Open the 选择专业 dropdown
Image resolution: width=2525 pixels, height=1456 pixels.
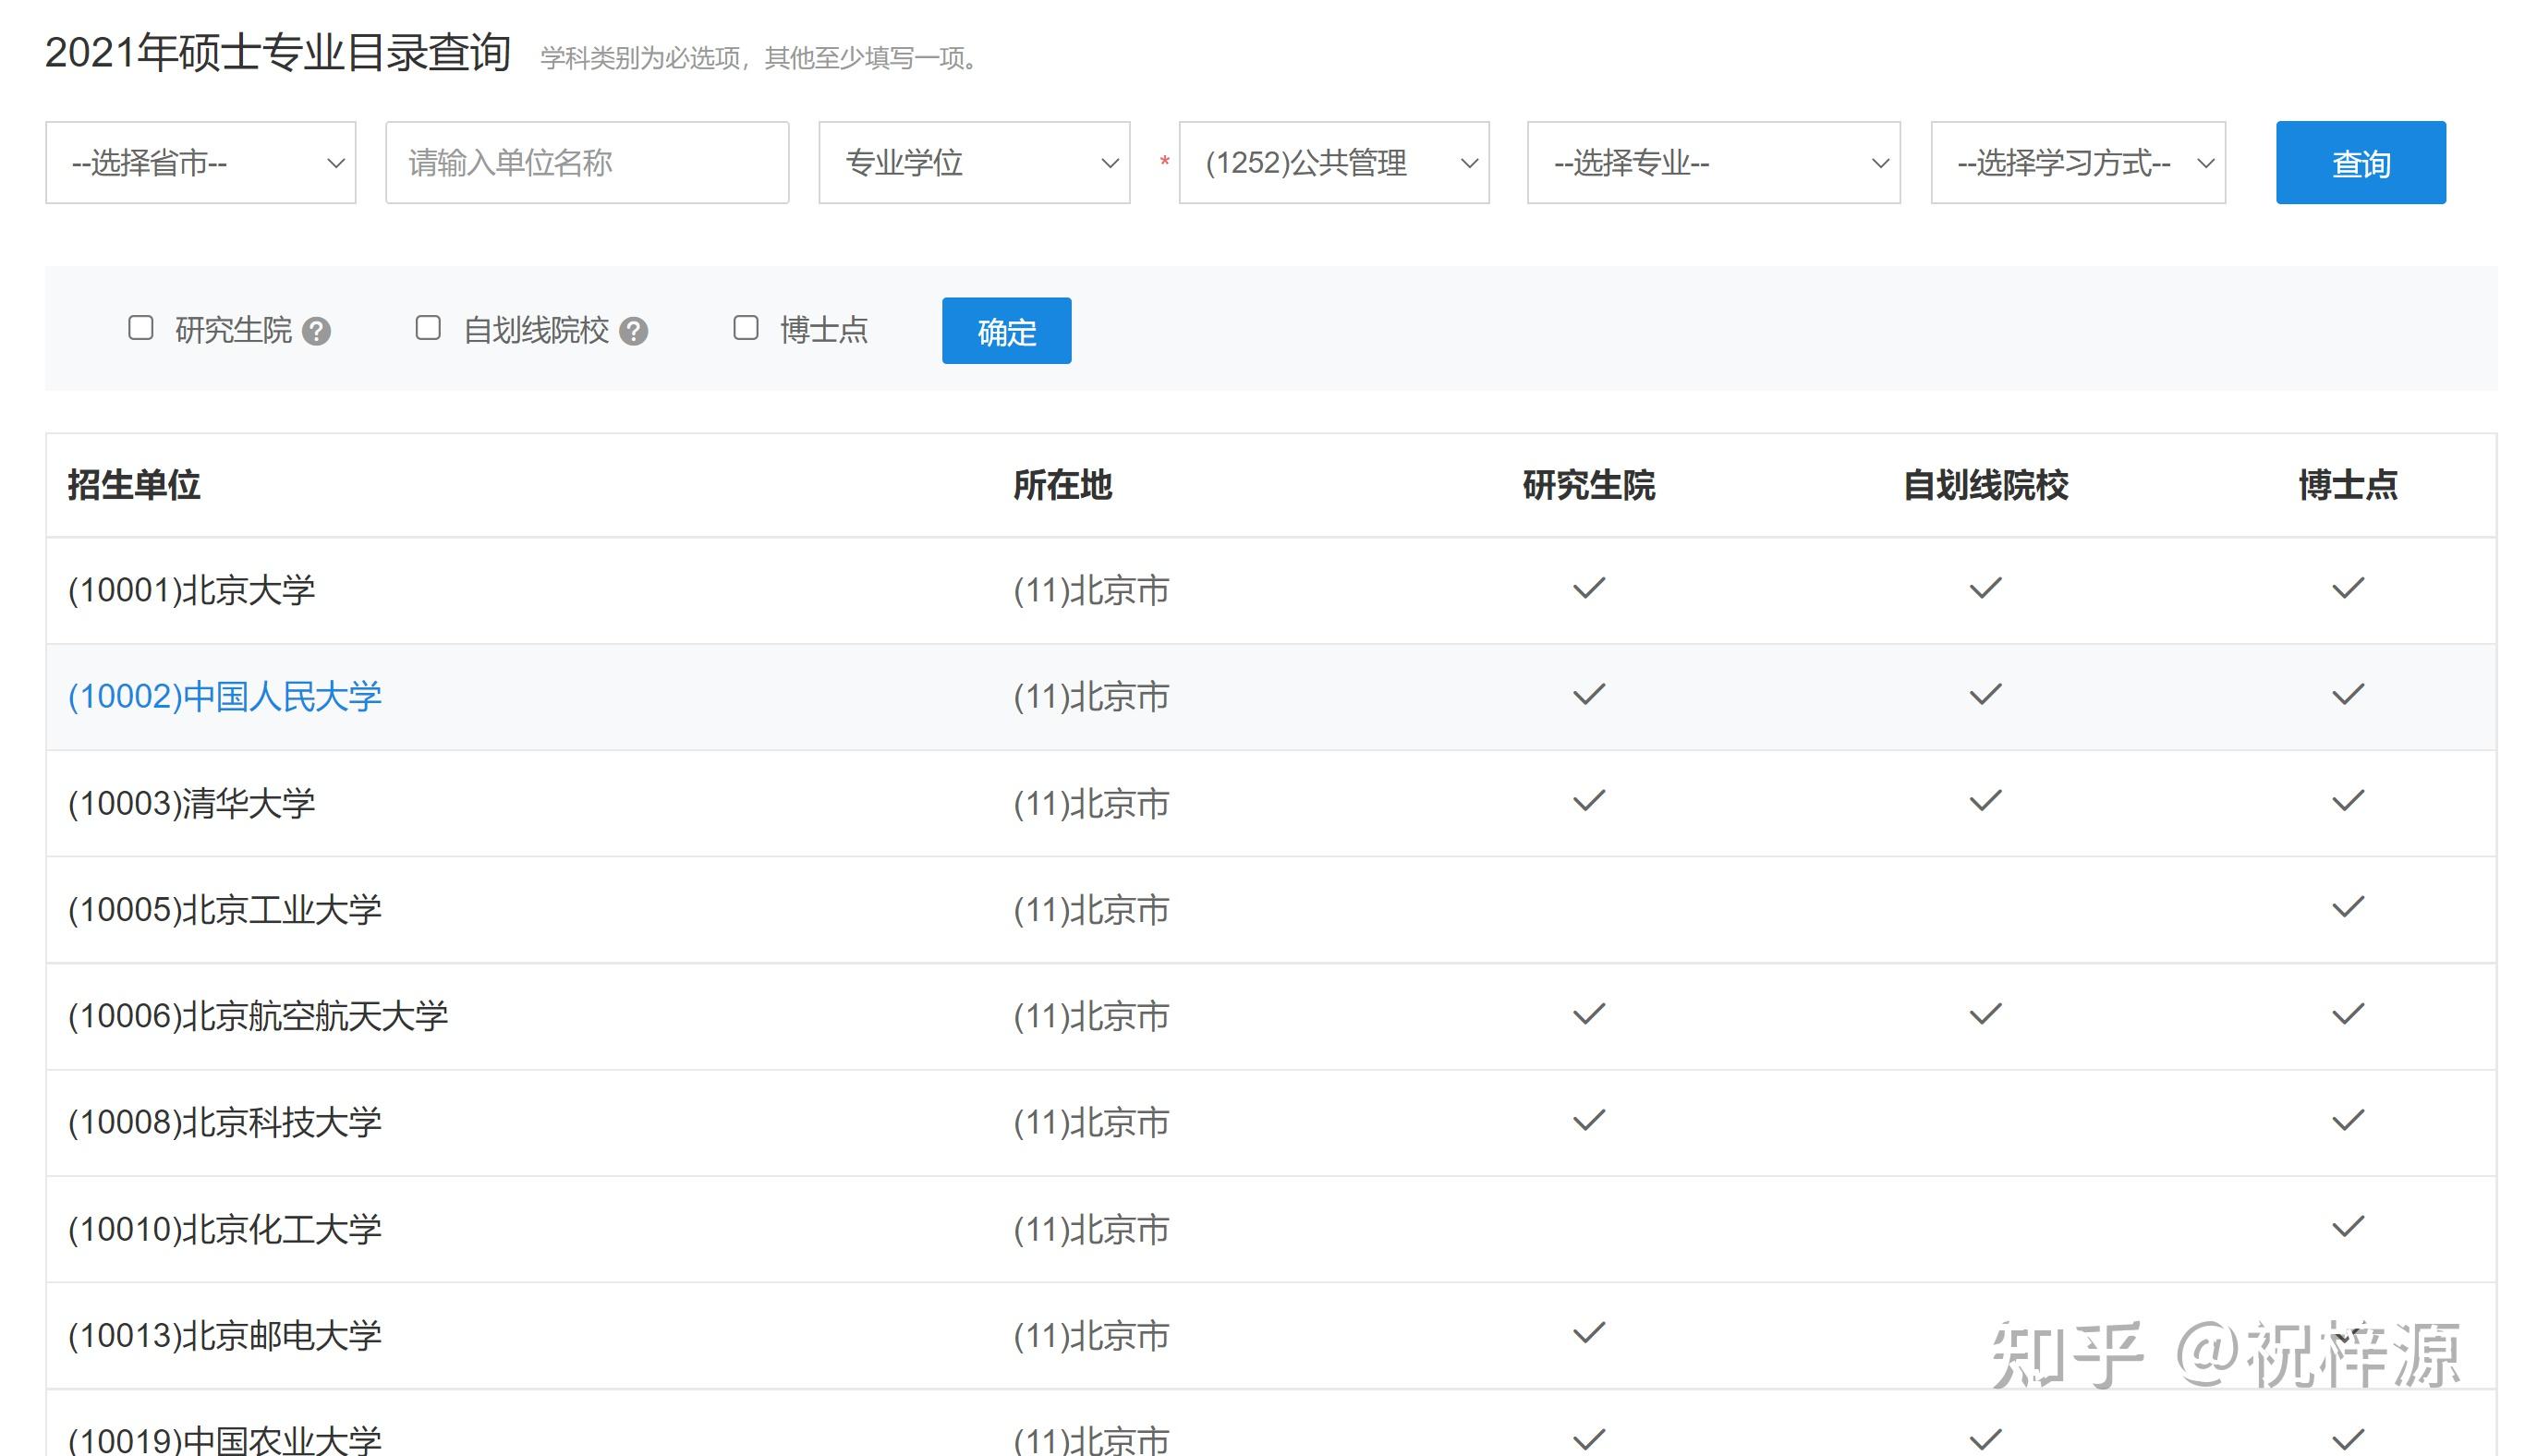pyautogui.click(x=1713, y=163)
